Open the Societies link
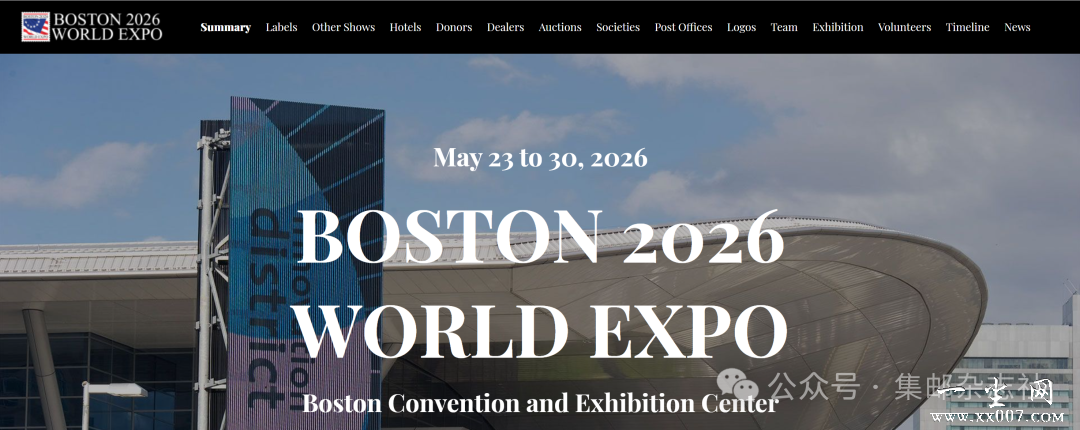Image resolution: width=1080 pixels, height=430 pixels. (x=618, y=27)
